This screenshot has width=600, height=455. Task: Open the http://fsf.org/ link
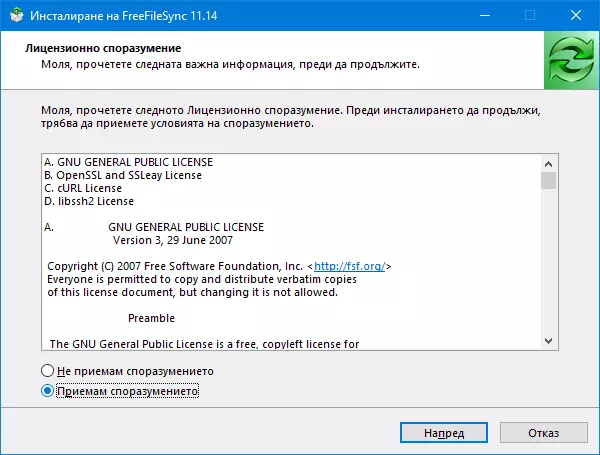[349, 266]
